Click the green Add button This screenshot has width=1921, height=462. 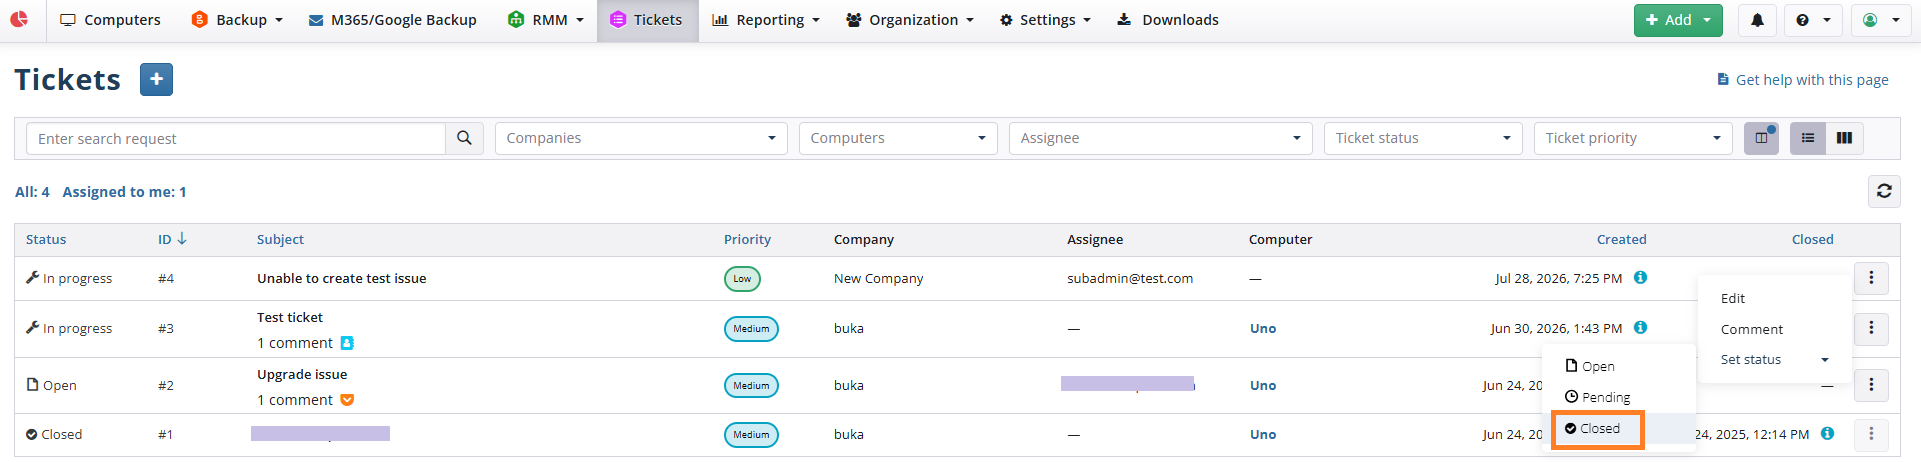[1678, 20]
